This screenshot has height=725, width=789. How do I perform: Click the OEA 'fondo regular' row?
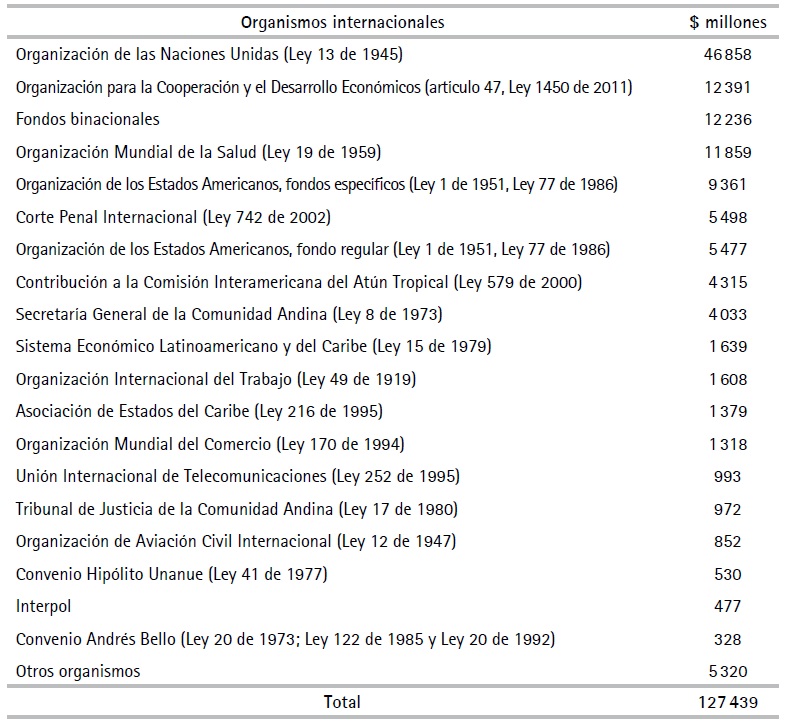pyautogui.click(x=312, y=249)
